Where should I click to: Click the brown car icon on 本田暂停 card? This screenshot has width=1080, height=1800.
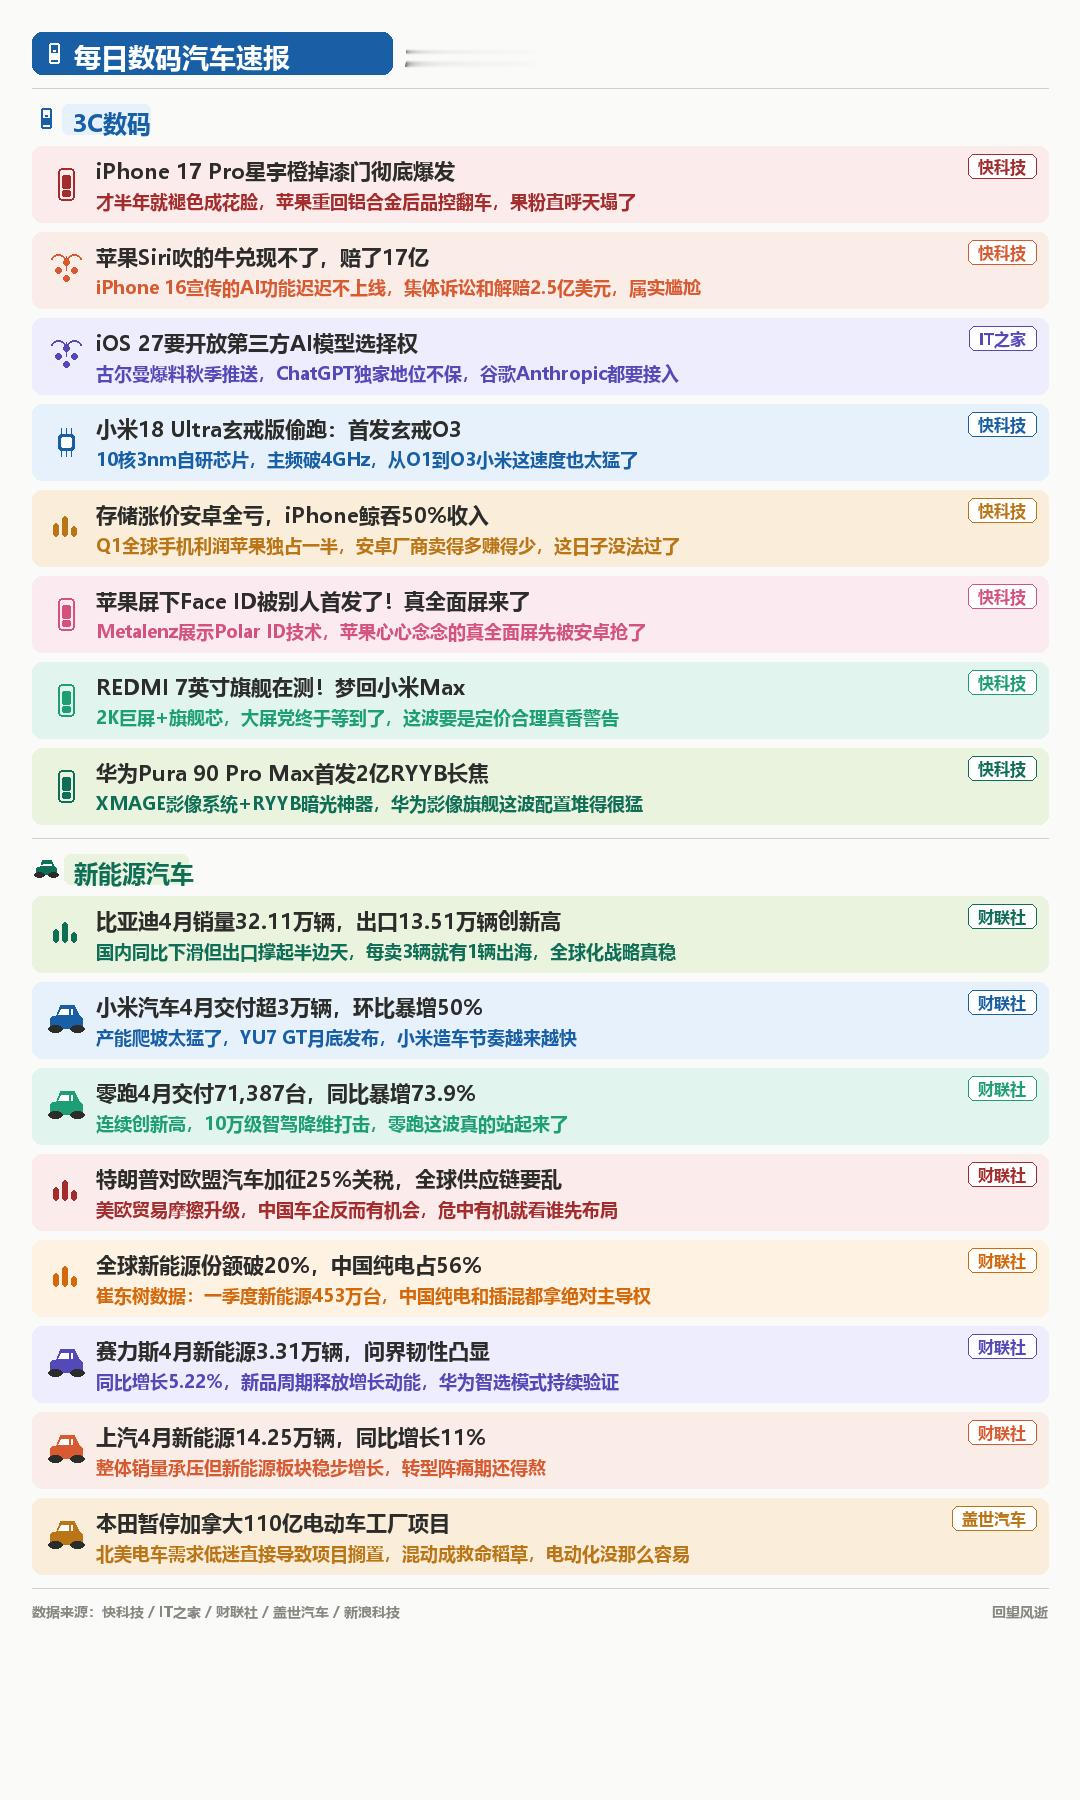tap(66, 1535)
